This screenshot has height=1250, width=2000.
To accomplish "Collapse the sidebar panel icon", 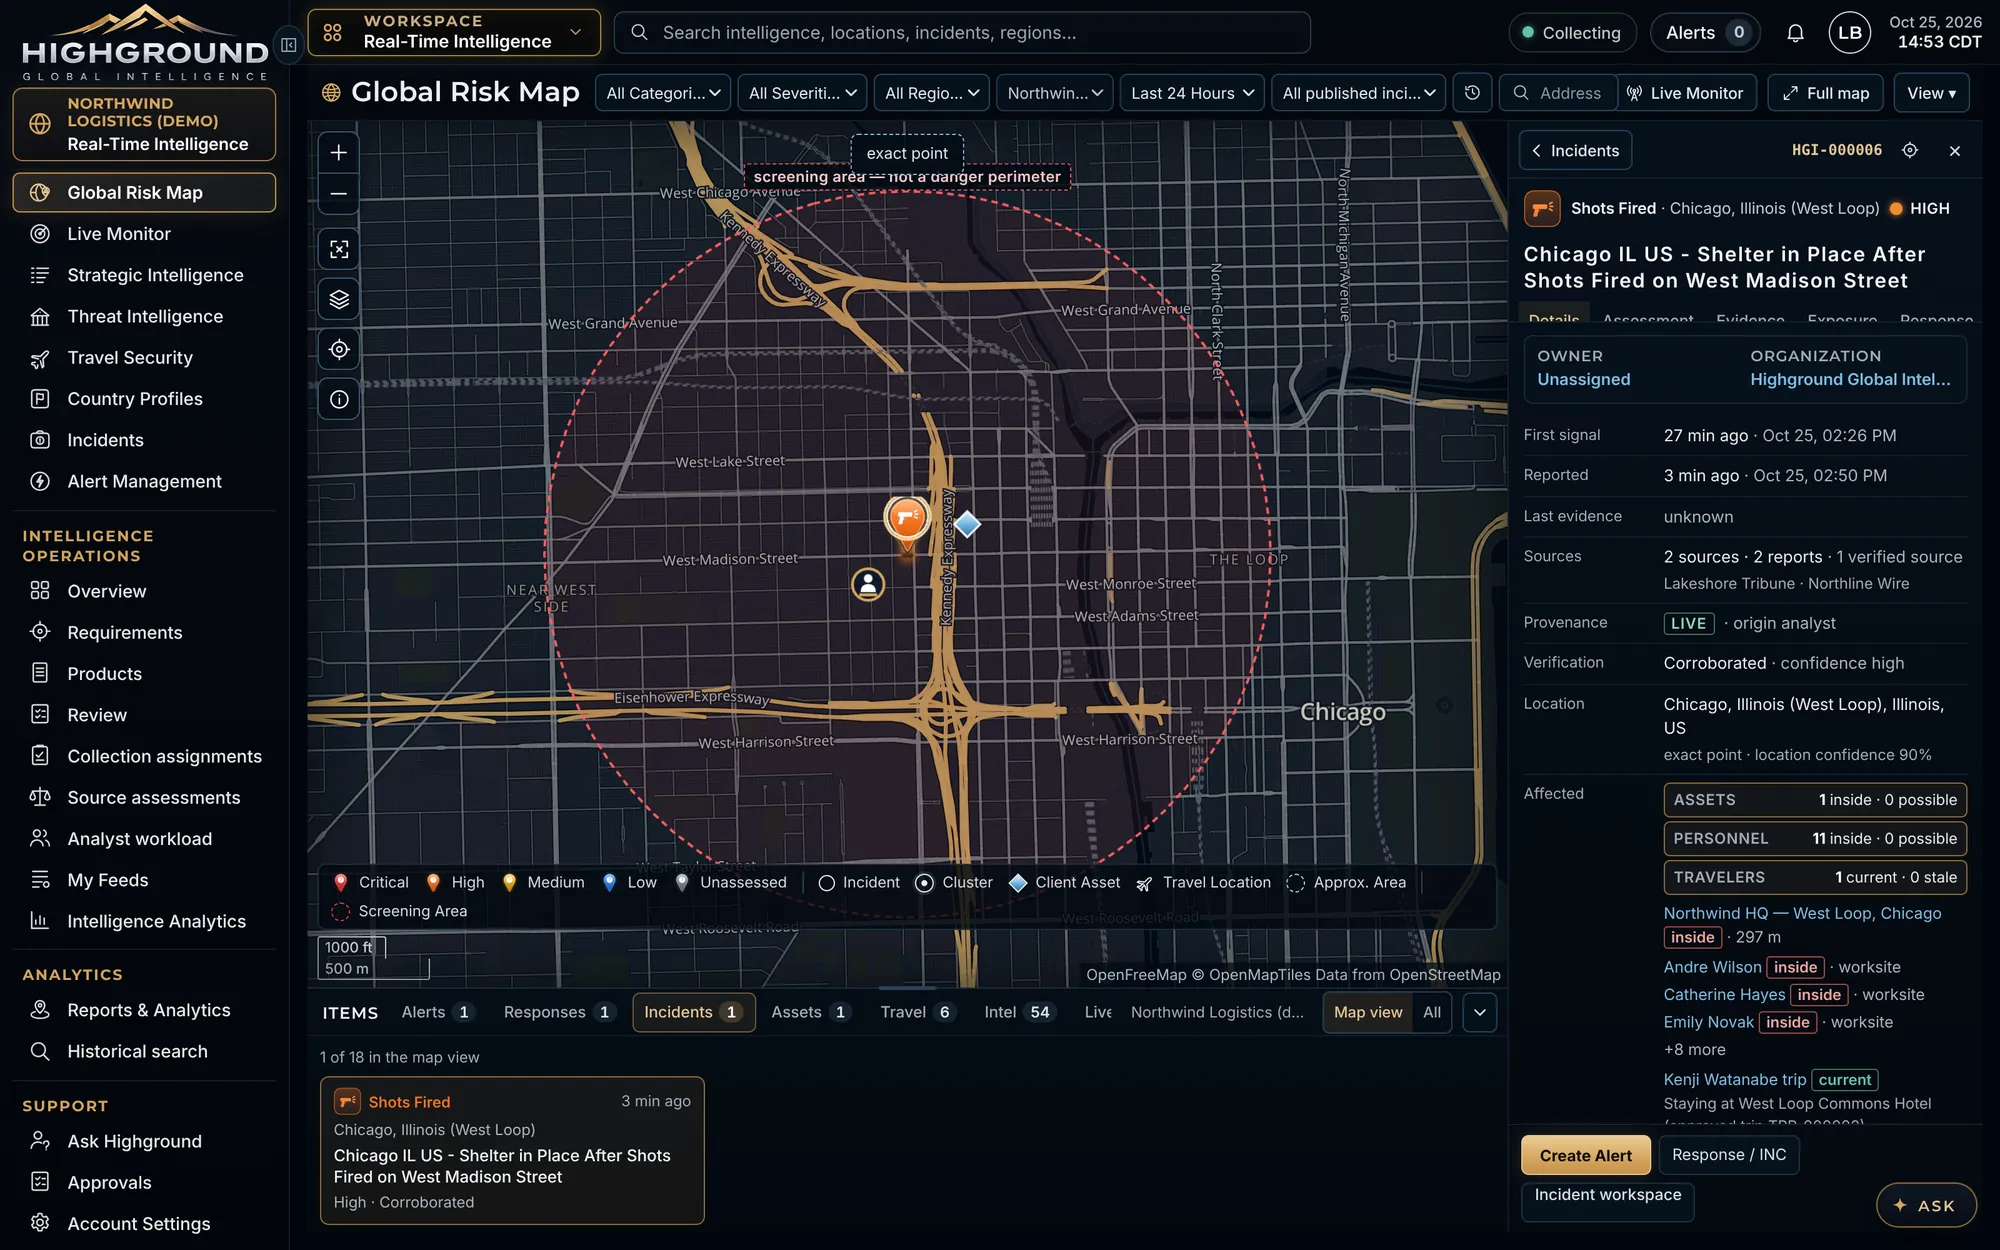I will tap(289, 45).
